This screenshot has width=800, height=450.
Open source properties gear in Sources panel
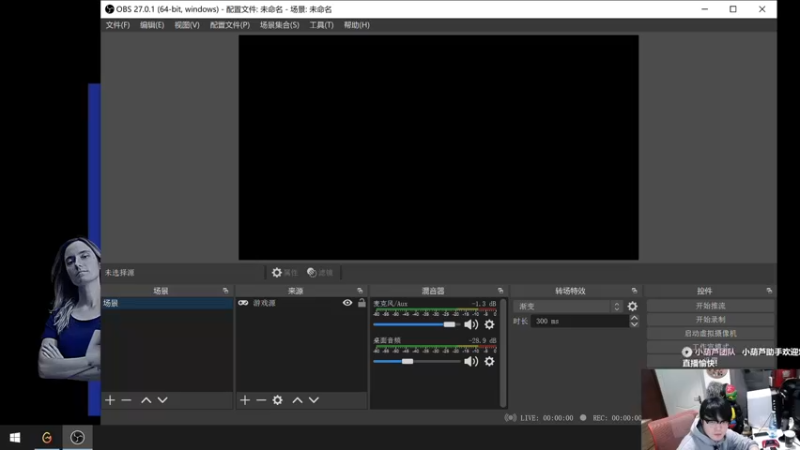278,400
